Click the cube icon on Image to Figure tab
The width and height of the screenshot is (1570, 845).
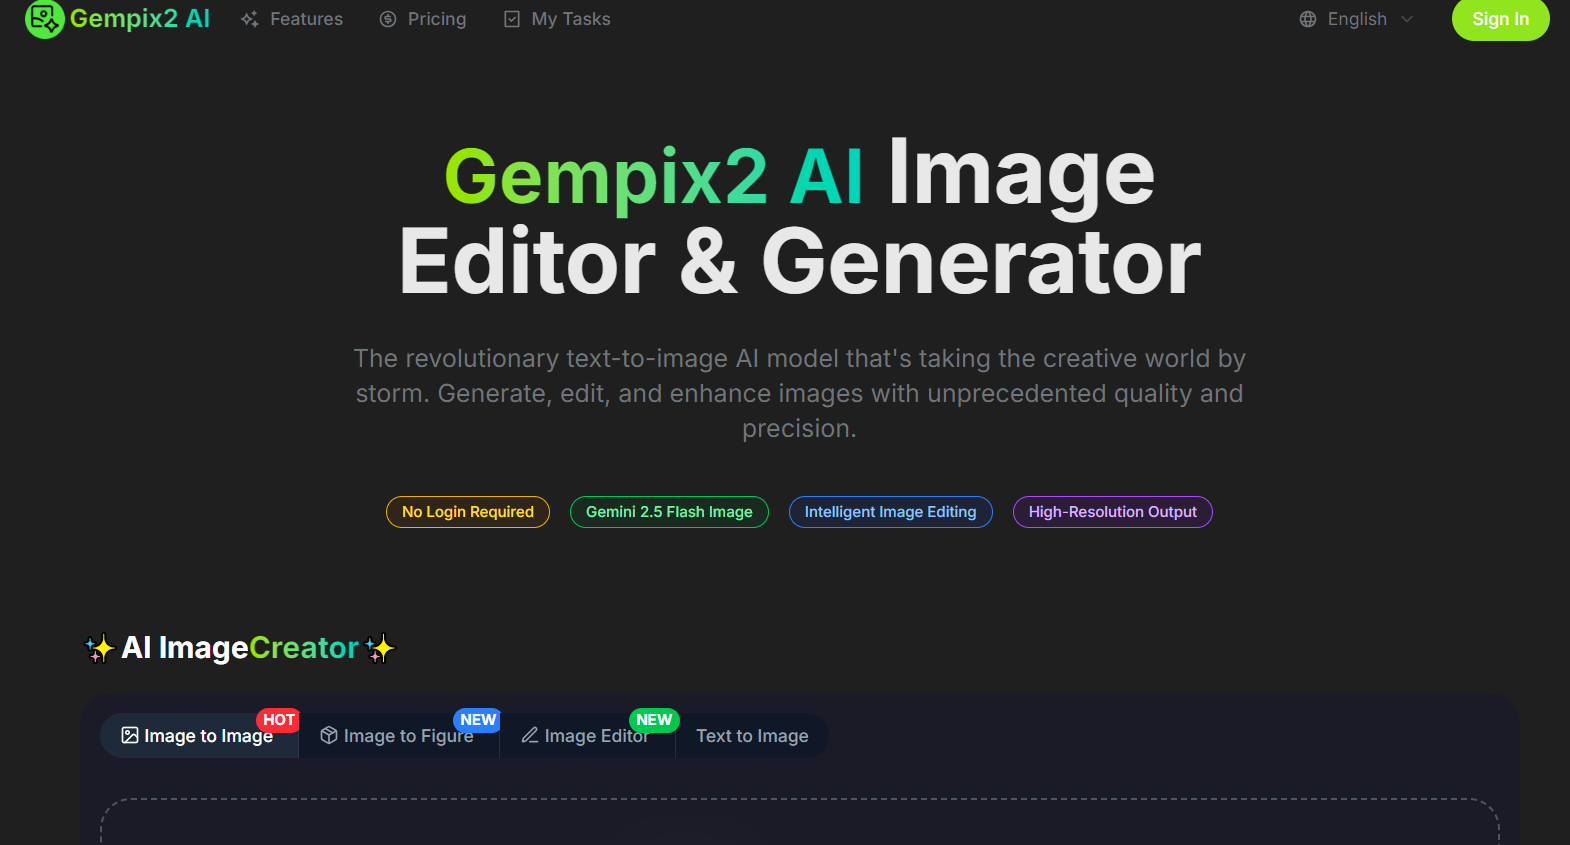(x=329, y=736)
